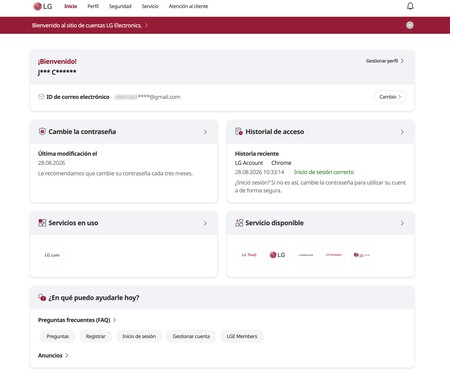This screenshot has height=376, width=450.
Task: Select the Preguntas FAQ chip
Action: tap(58, 336)
